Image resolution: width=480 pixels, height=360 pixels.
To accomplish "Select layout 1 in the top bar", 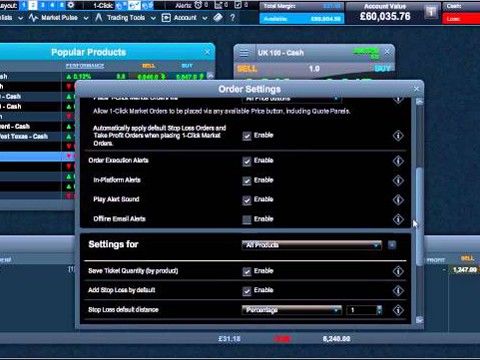I will point(24,5).
